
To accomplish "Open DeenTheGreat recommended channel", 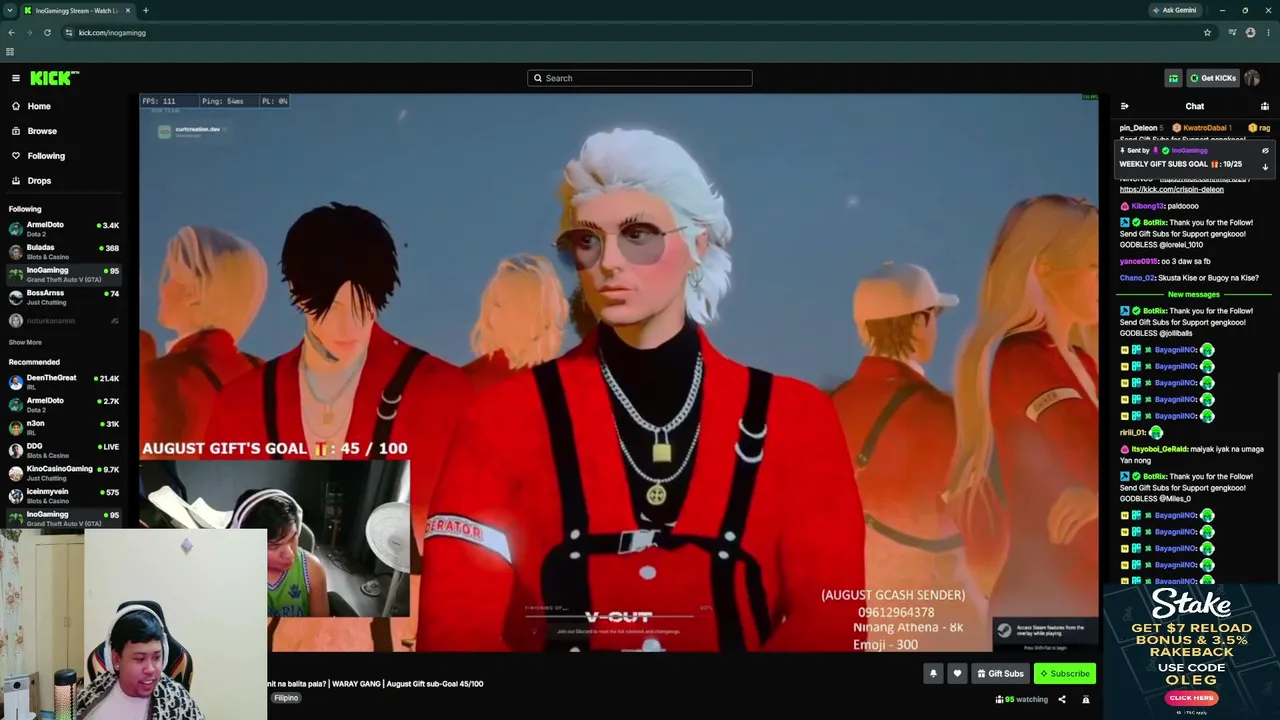I will click(x=62, y=381).
